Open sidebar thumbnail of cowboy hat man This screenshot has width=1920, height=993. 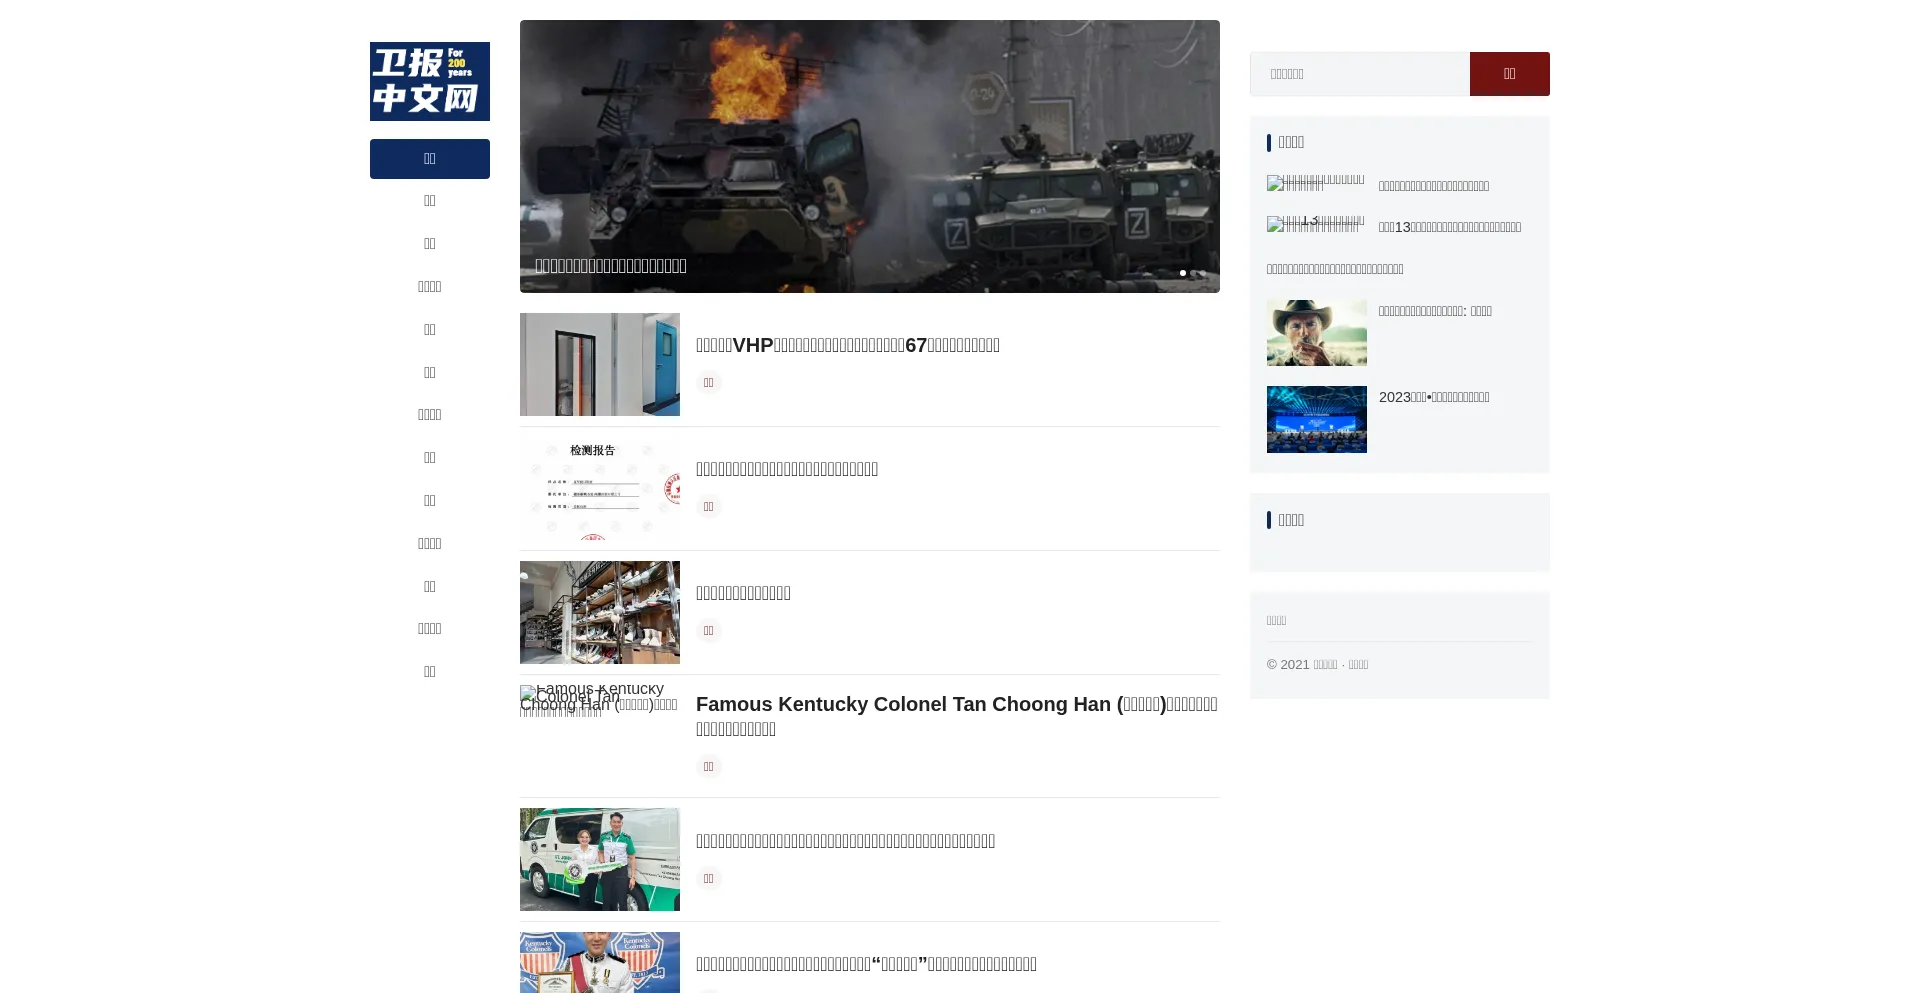pyautogui.click(x=1316, y=333)
